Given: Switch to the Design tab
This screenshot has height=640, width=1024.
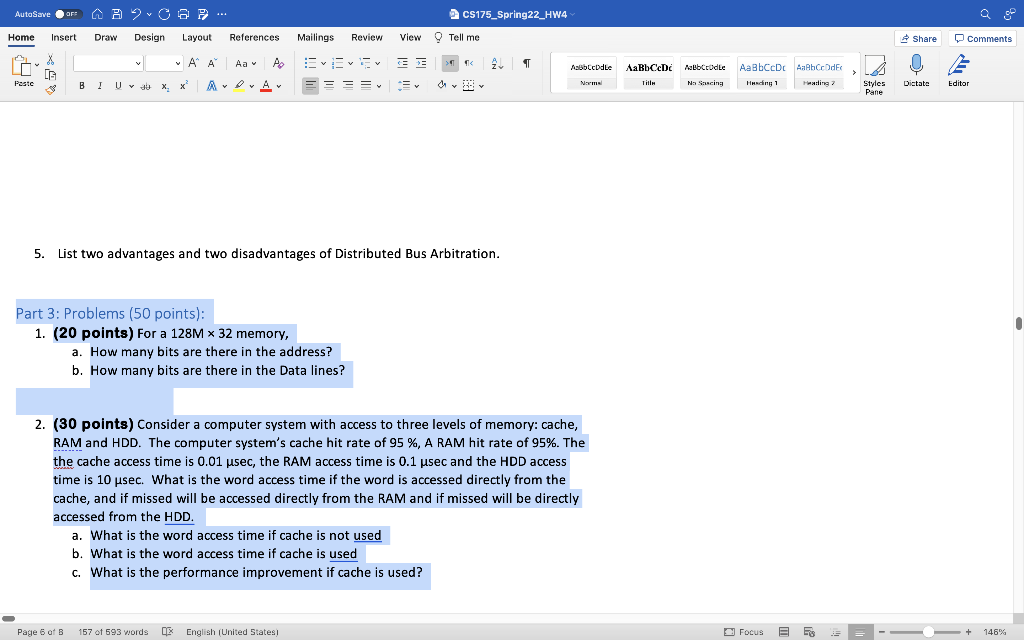Looking at the screenshot, I should click(x=150, y=37).
